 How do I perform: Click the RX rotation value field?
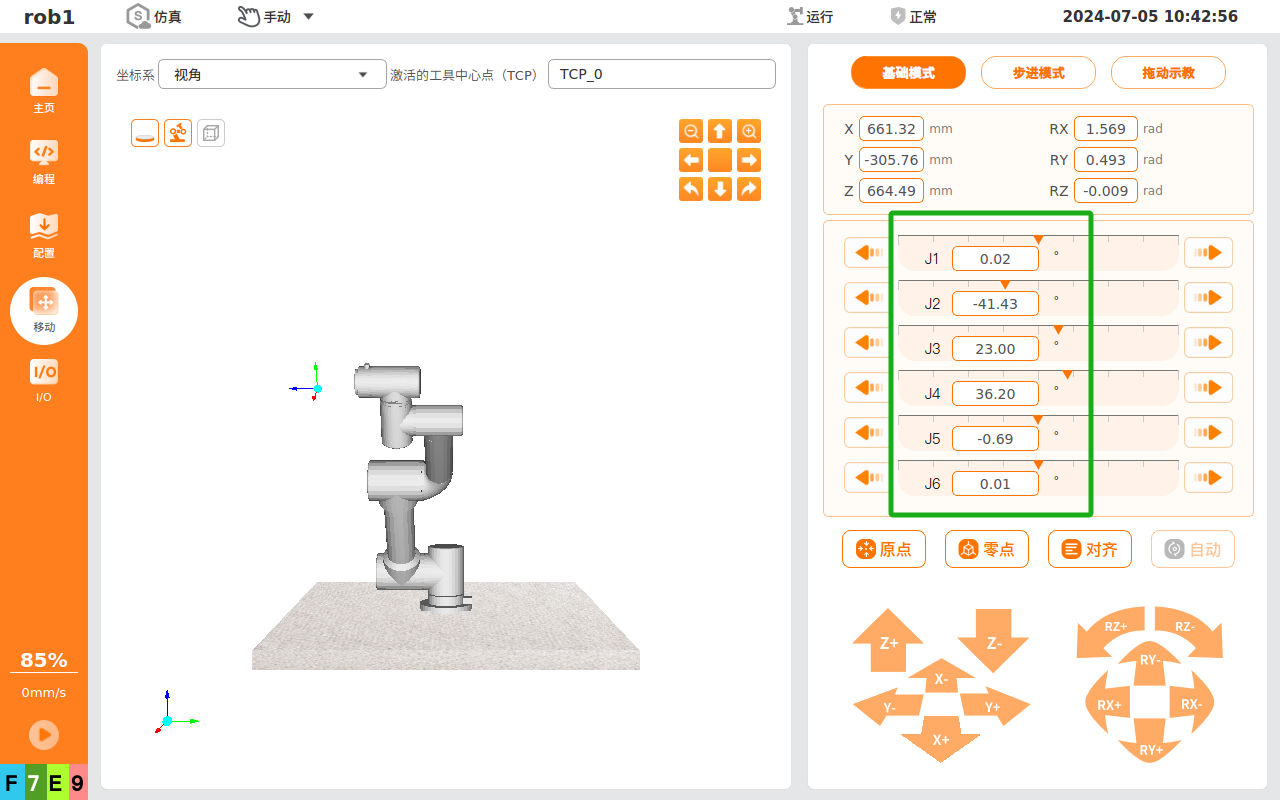[x=1106, y=129]
